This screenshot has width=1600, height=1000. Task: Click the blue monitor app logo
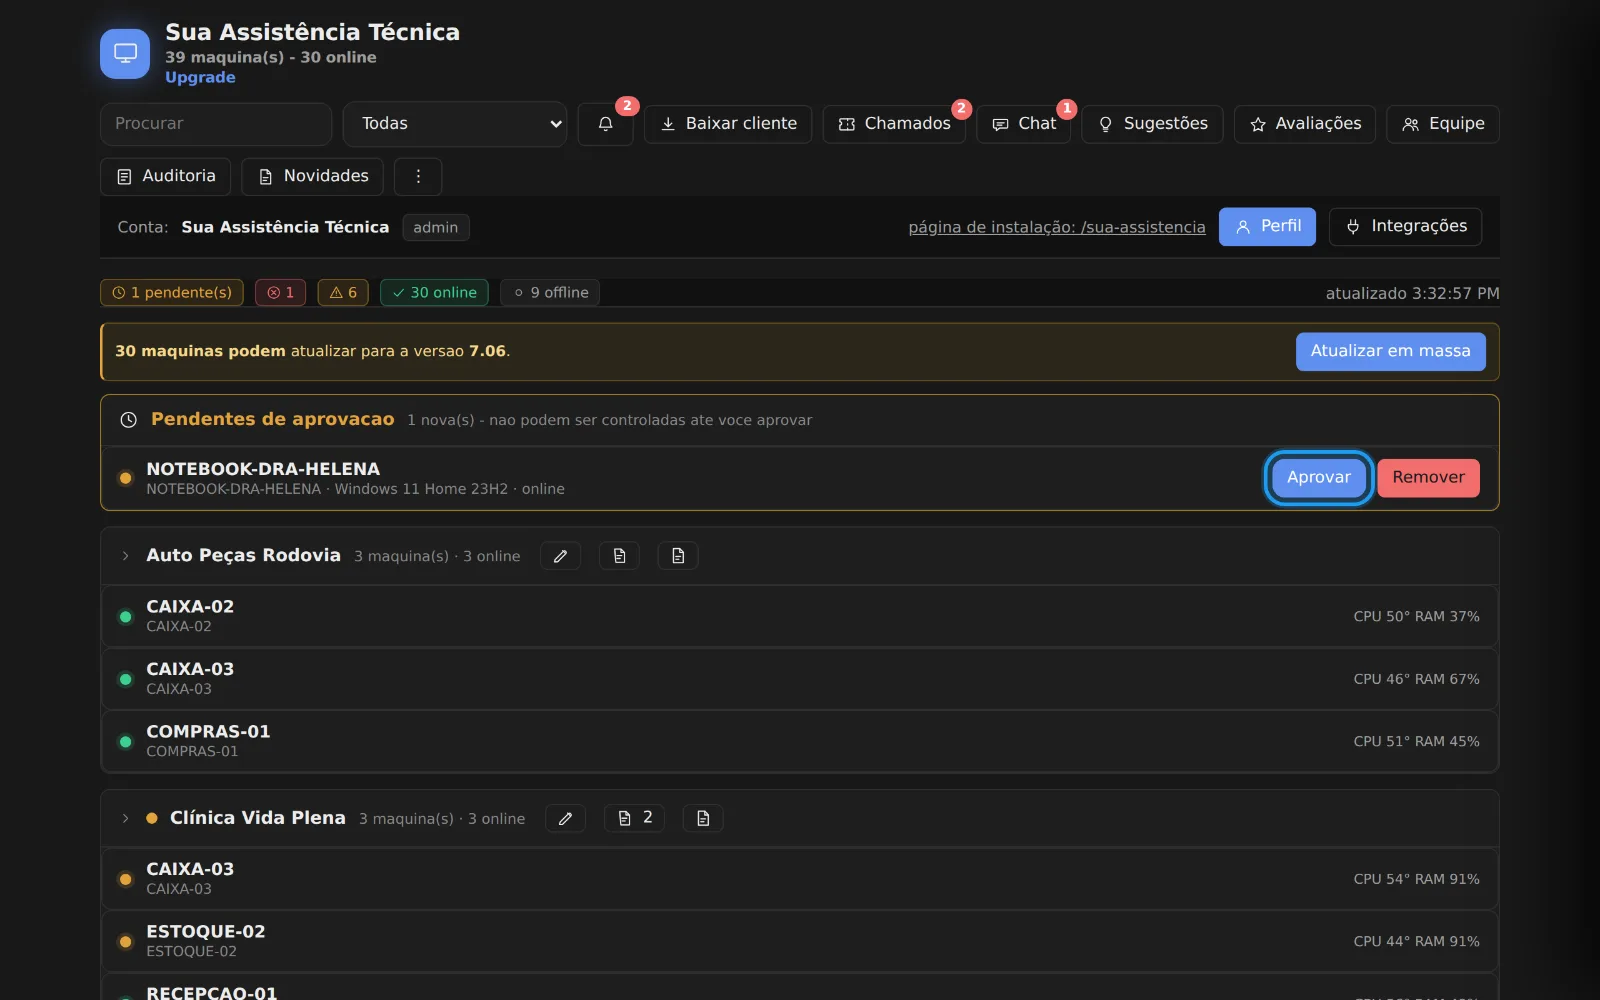pos(125,53)
